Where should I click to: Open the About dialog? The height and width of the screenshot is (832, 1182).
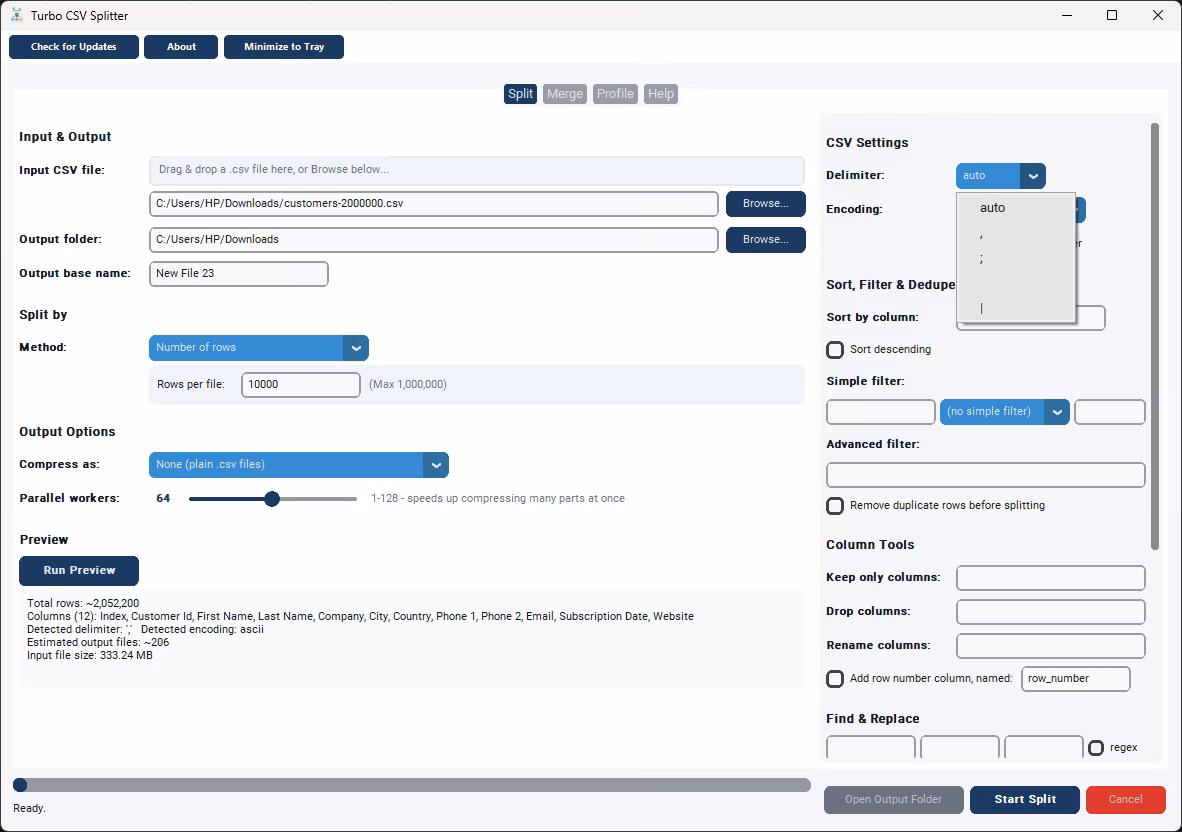point(181,47)
